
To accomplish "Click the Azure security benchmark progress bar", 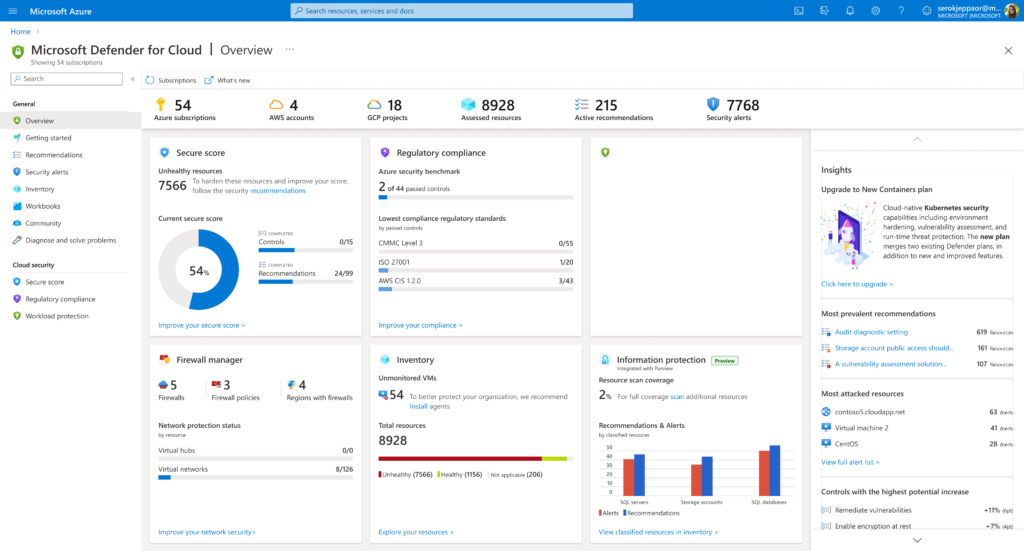I will click(x=475, y=197).
